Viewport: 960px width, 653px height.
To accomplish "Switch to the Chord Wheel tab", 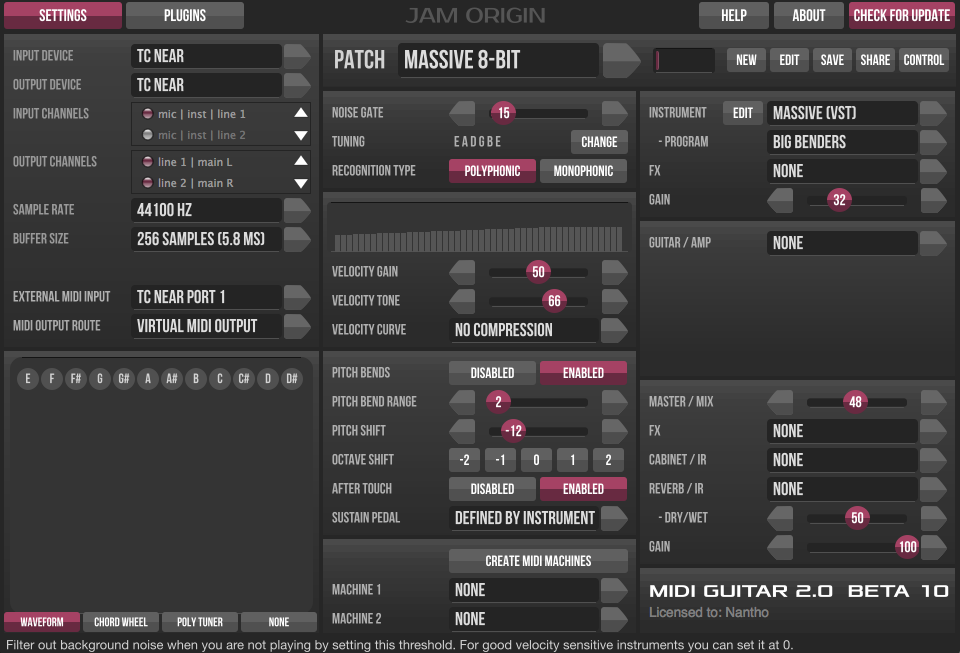I will point(120,621).
